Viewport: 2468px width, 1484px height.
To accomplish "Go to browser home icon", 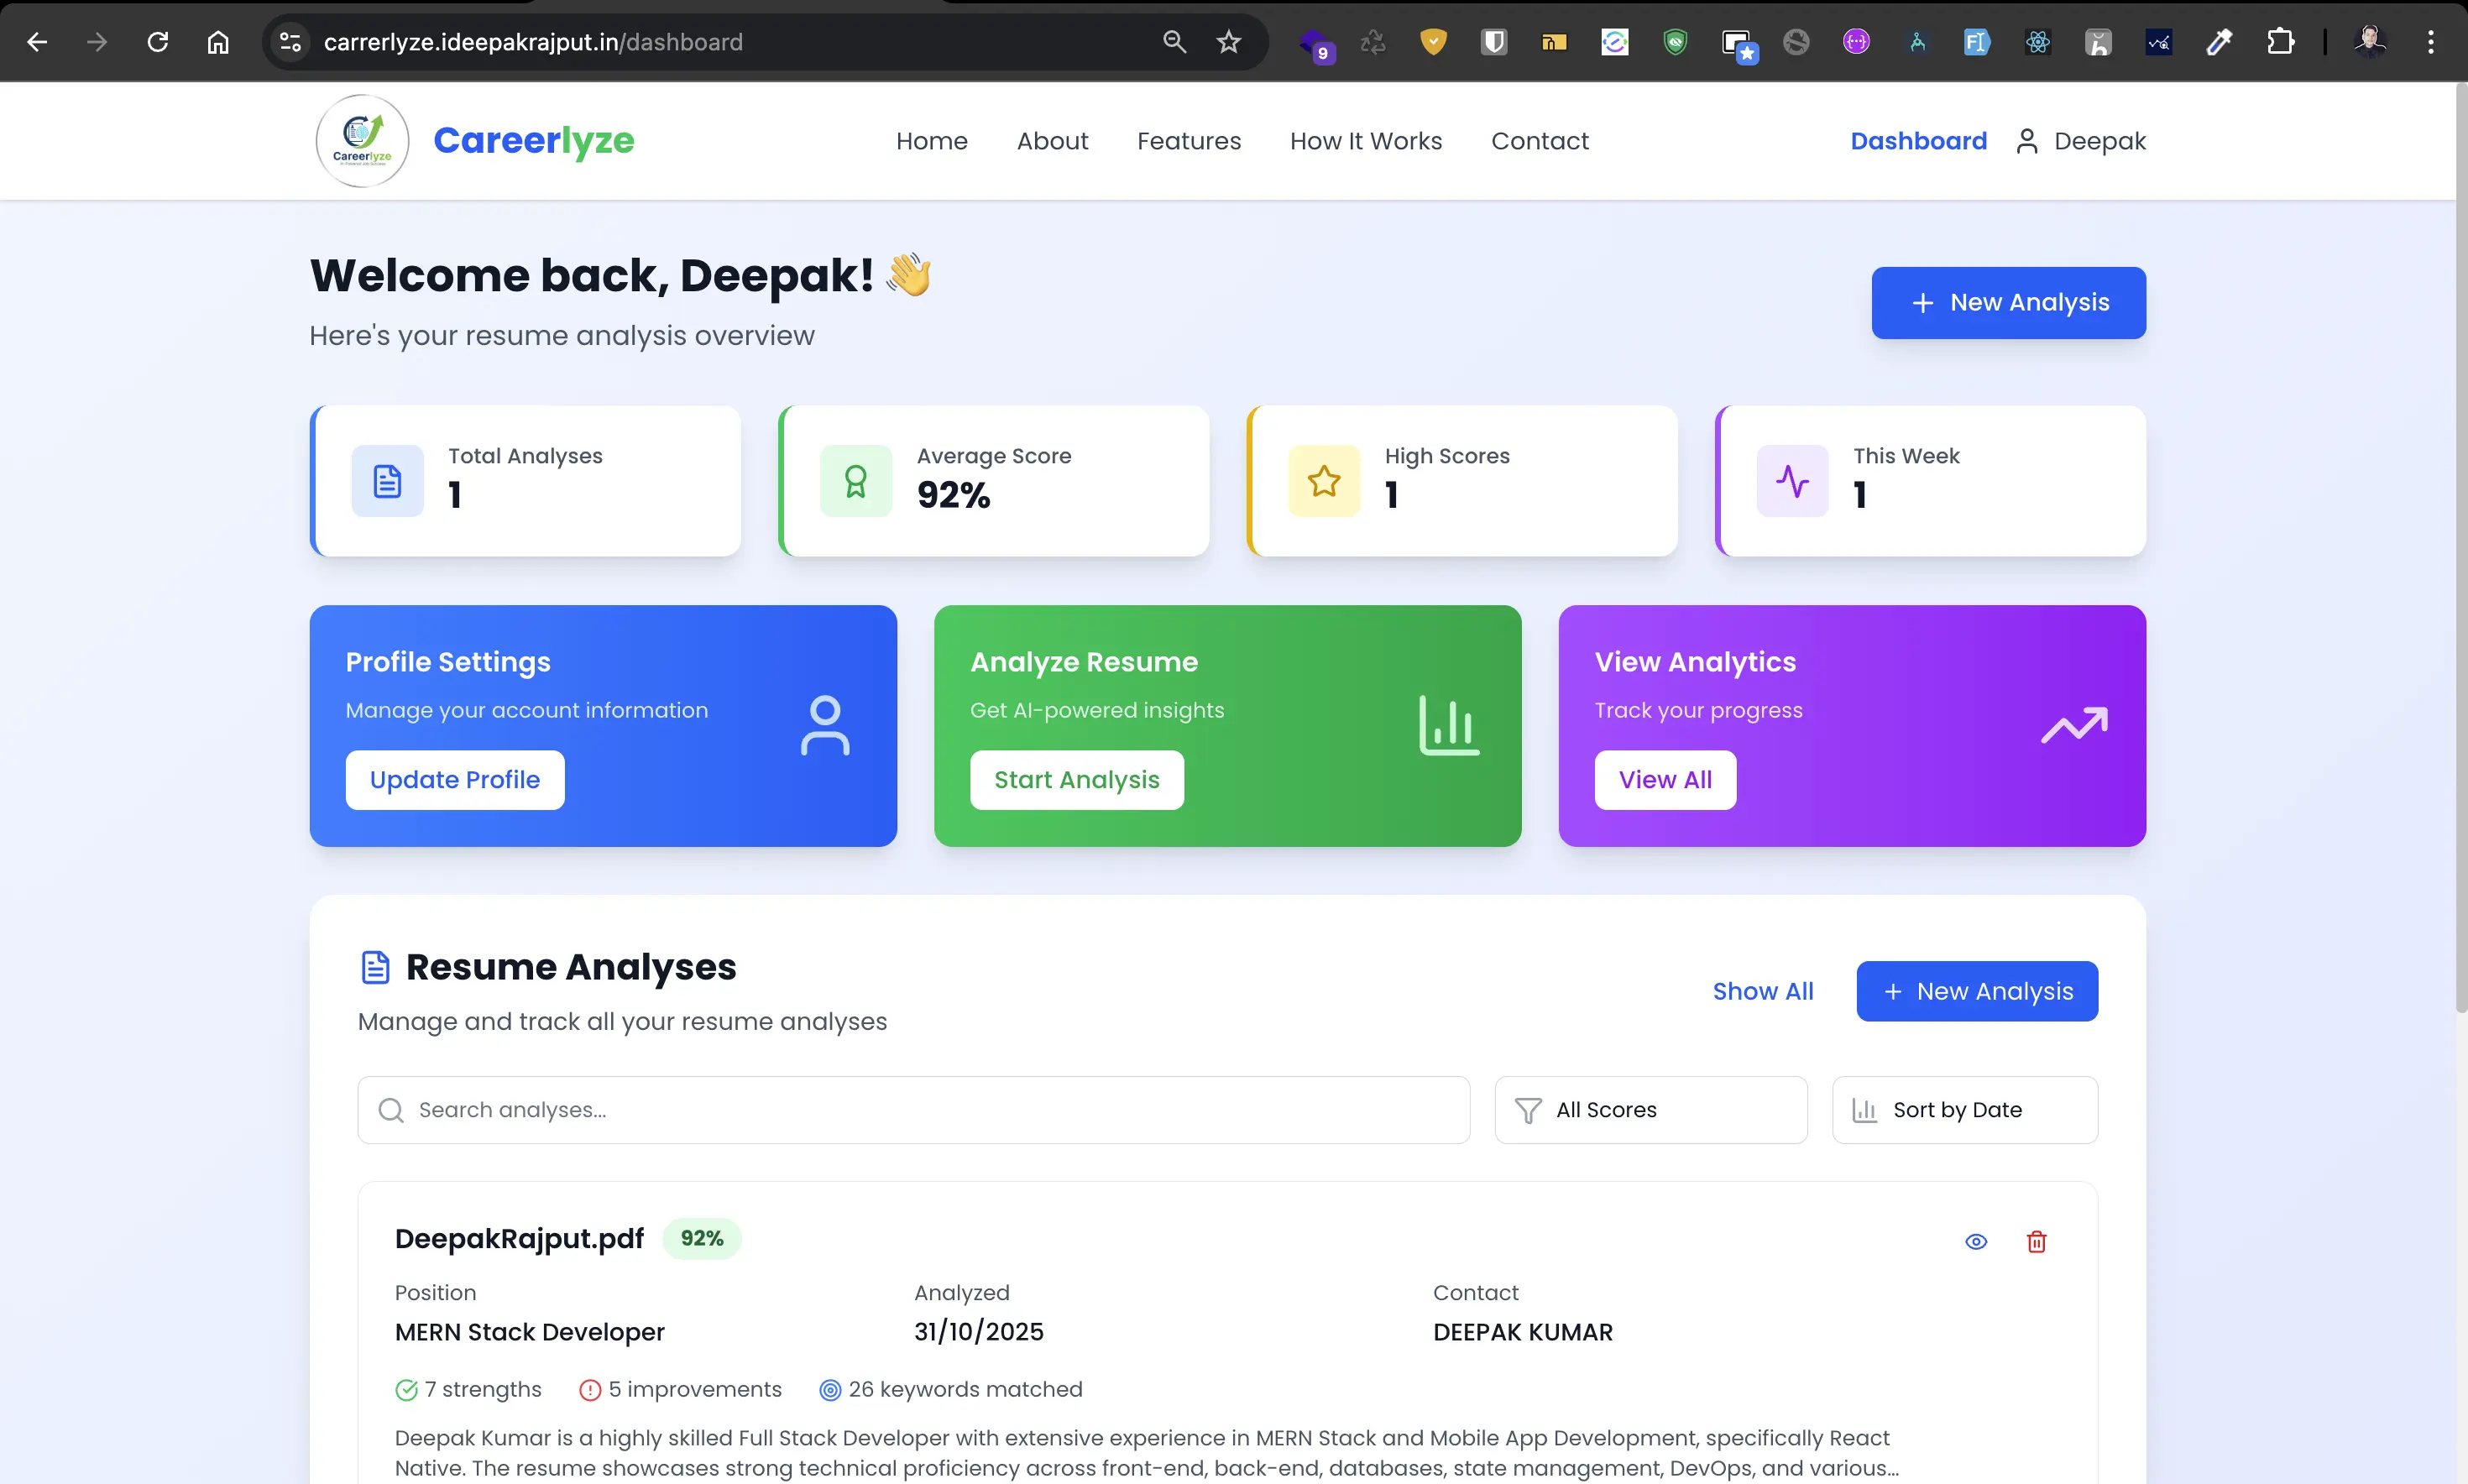I will point(218,42).
